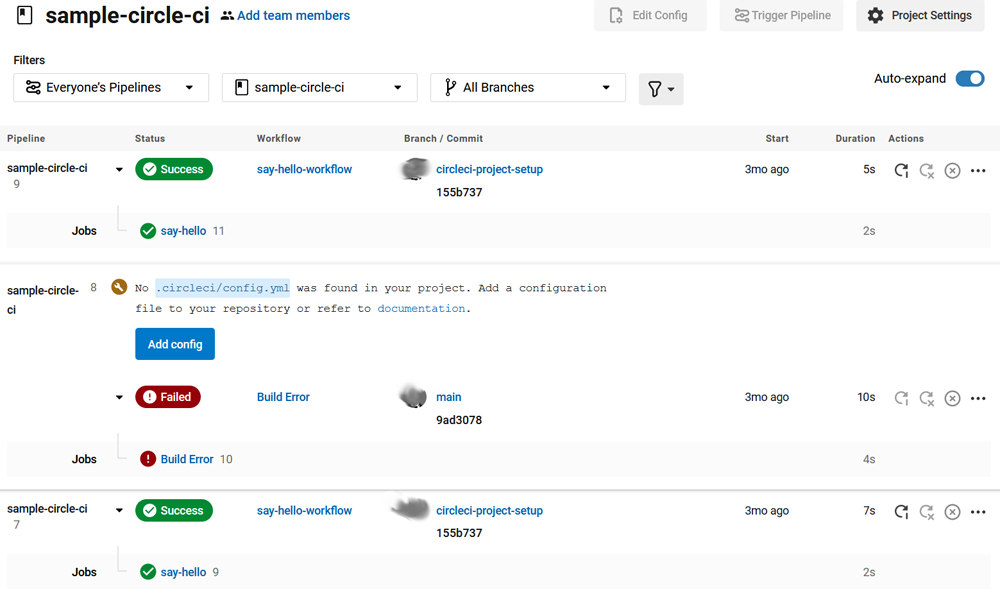Open more options for the failed pipeline

coord(977,398)
